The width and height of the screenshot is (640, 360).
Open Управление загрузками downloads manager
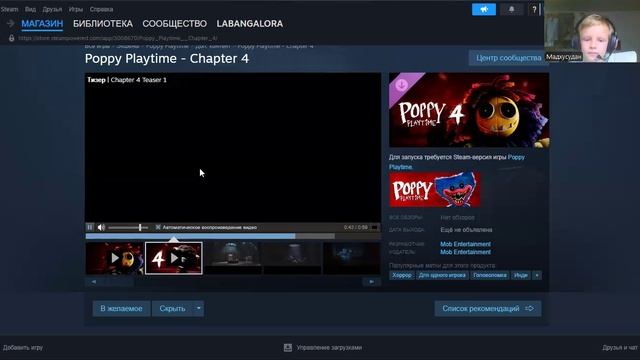[x=329, y=348]
